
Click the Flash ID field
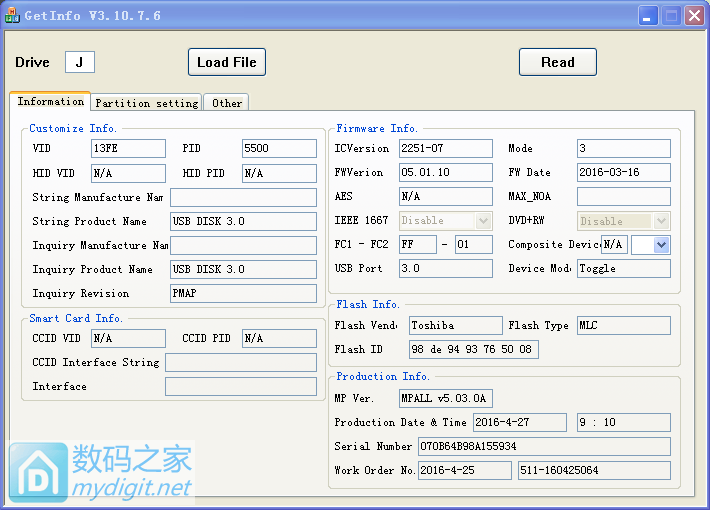[474, 350]
